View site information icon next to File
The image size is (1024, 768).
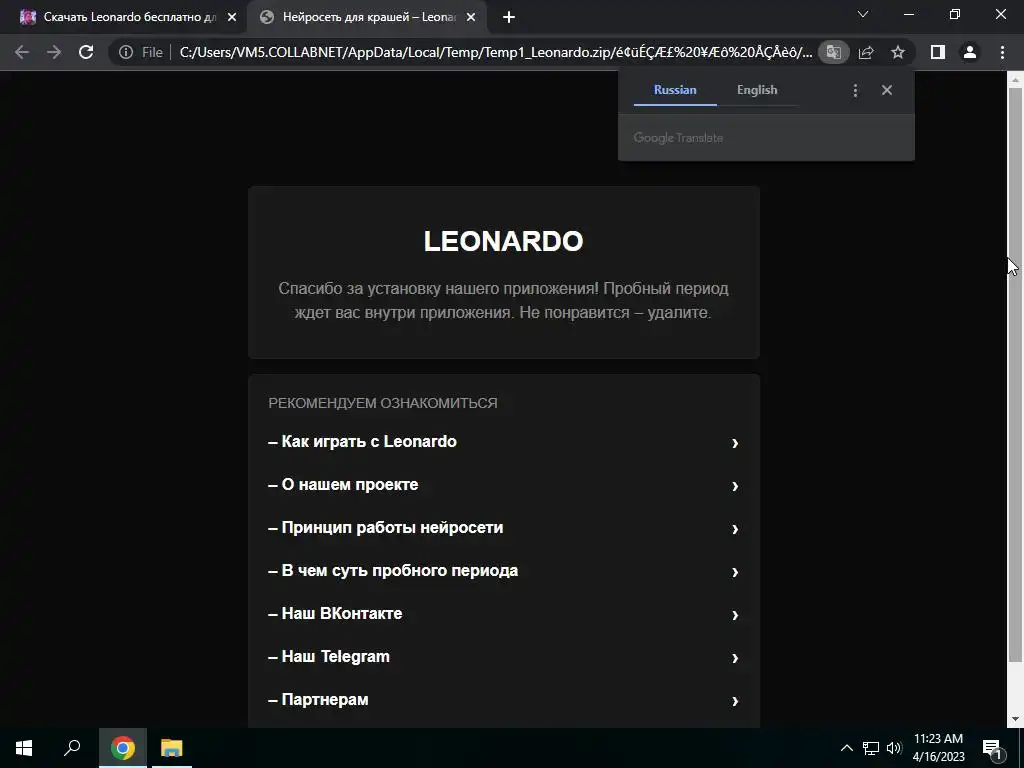click(x=126, y=52)
